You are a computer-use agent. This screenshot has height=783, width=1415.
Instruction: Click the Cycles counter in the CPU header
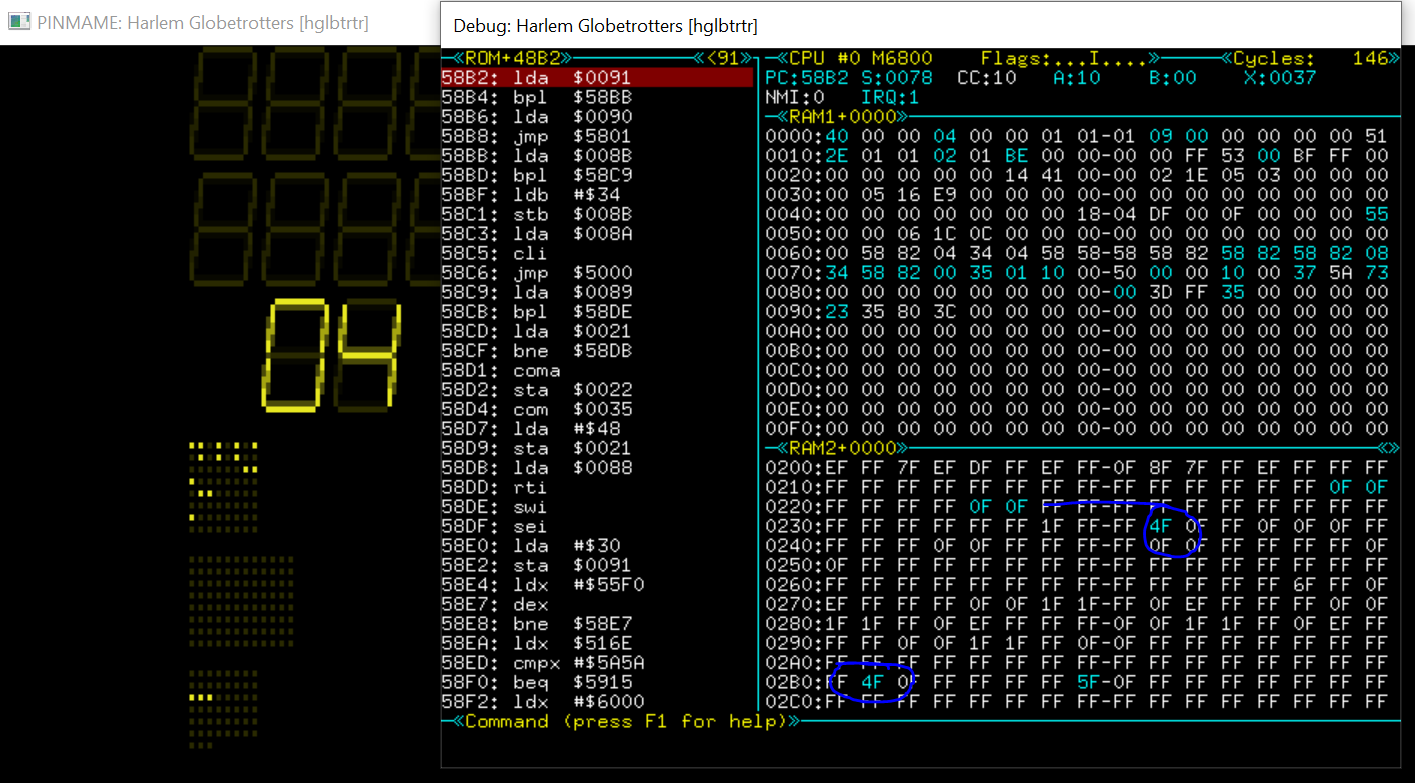pos(1310,58)
